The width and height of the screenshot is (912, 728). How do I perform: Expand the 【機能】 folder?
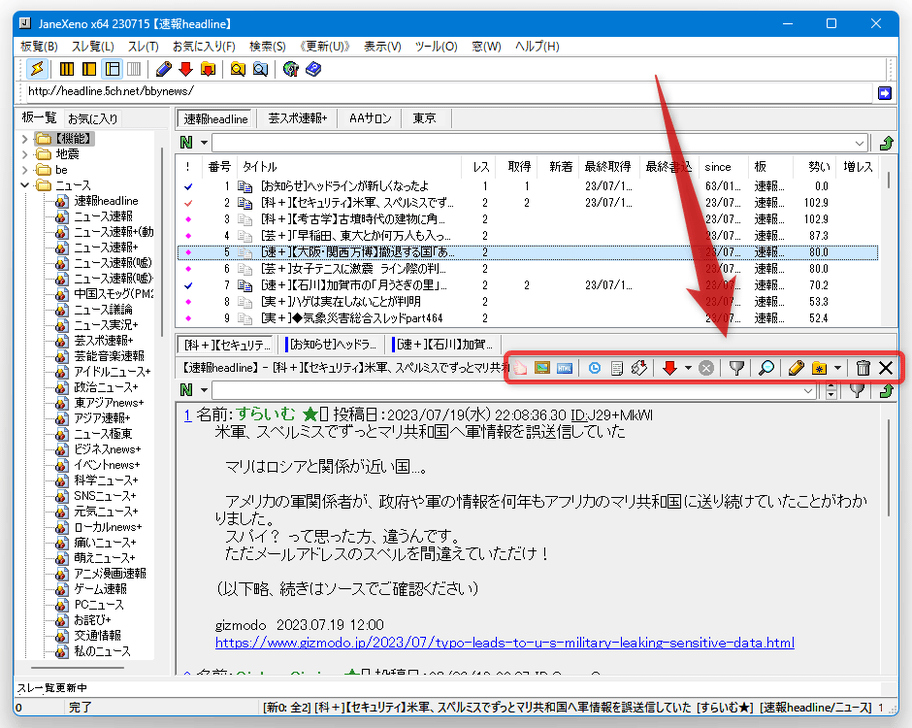pyautogui.click(x=24, y=139)
